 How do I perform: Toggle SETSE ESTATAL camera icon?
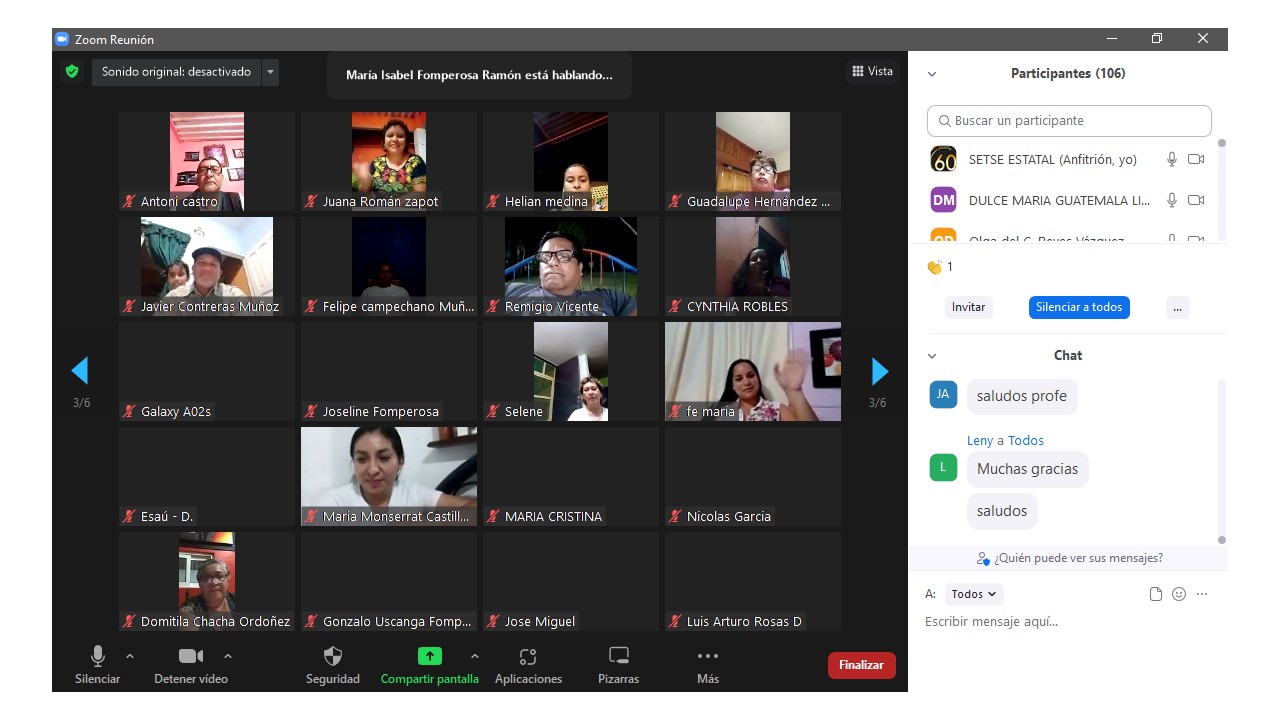point(1196,159)
